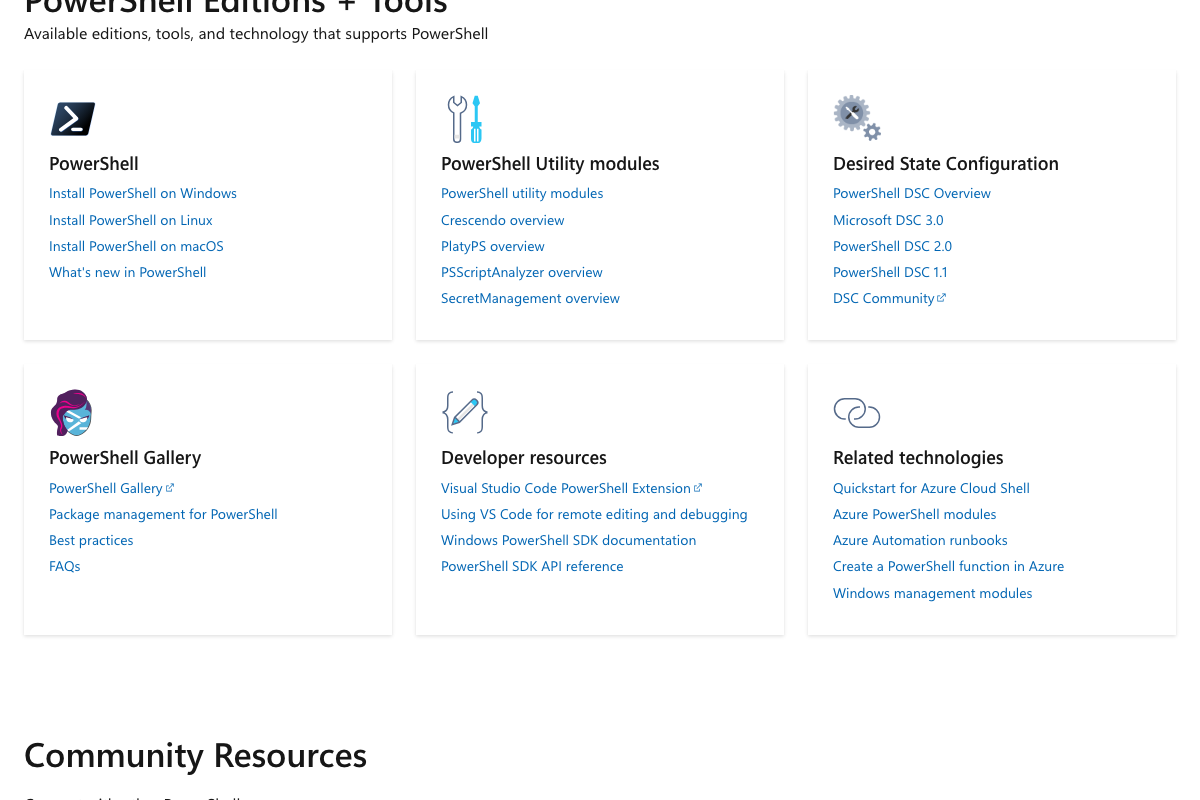Open Best practices link

click(91, 540)
